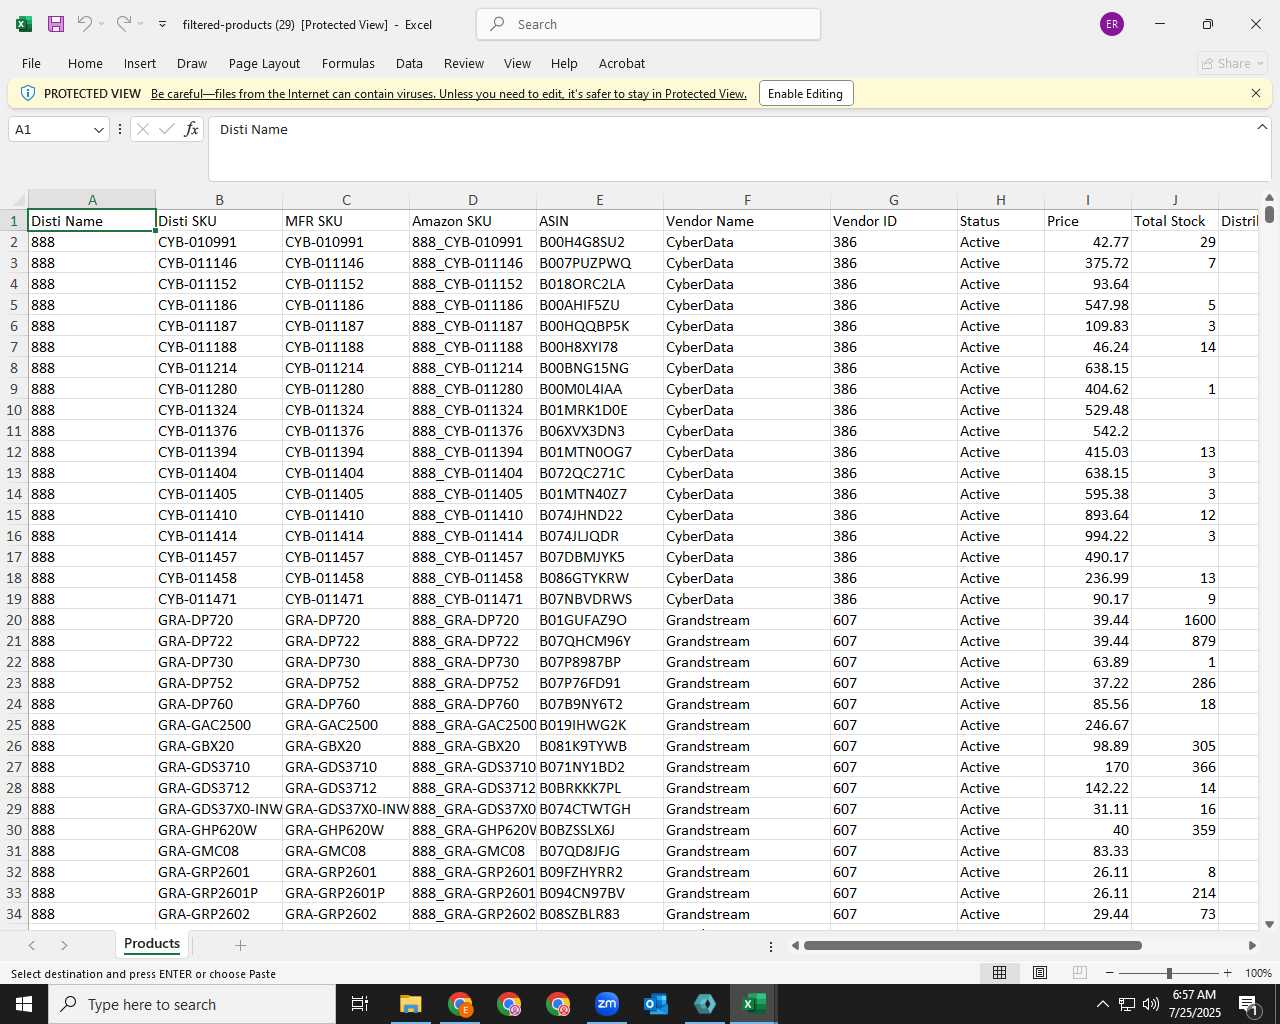
Task: Open Zoom app from taskbar
Action: 607,1004
